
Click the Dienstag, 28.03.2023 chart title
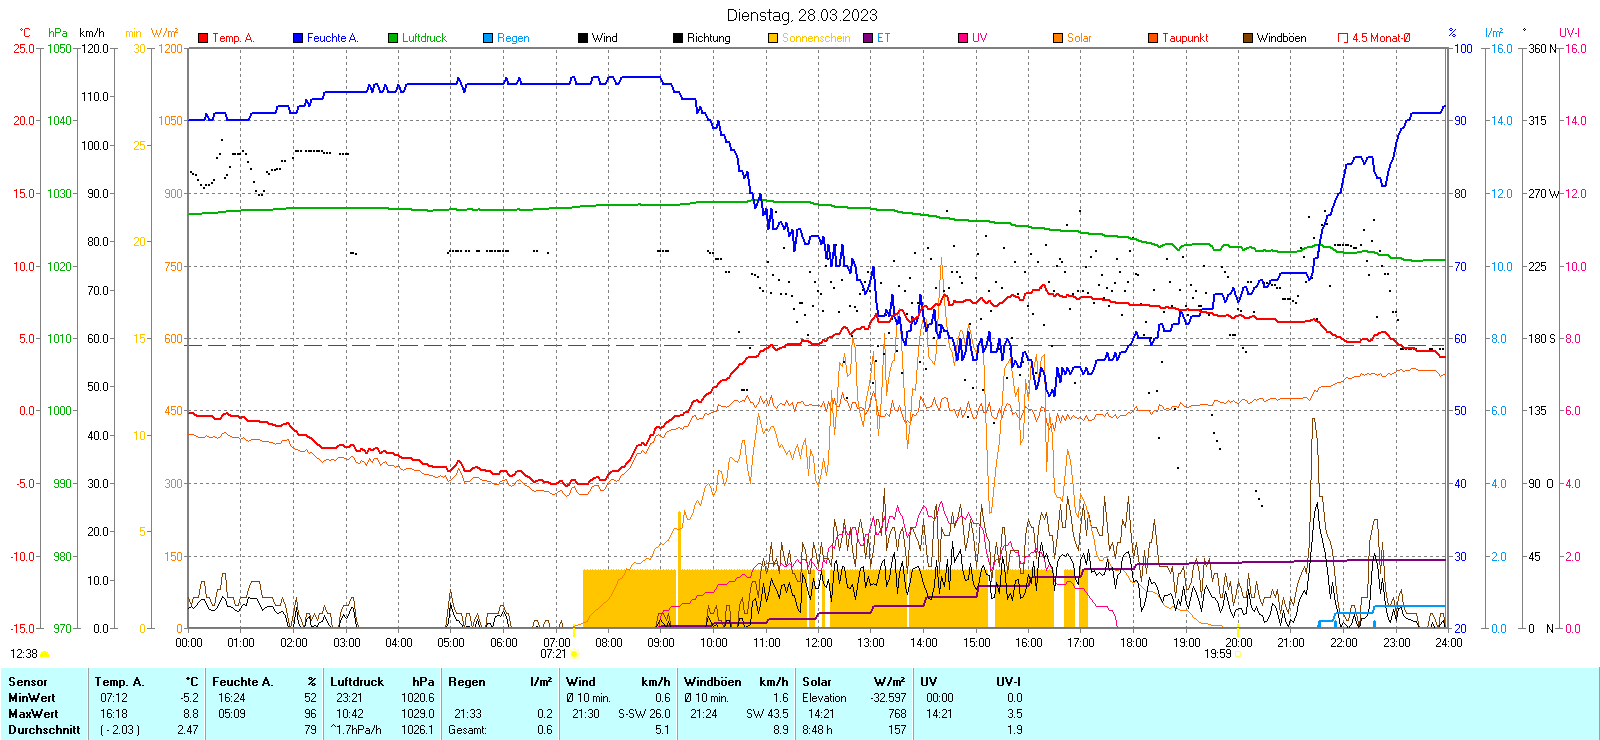pyautogui.click(x=802, y=15)
